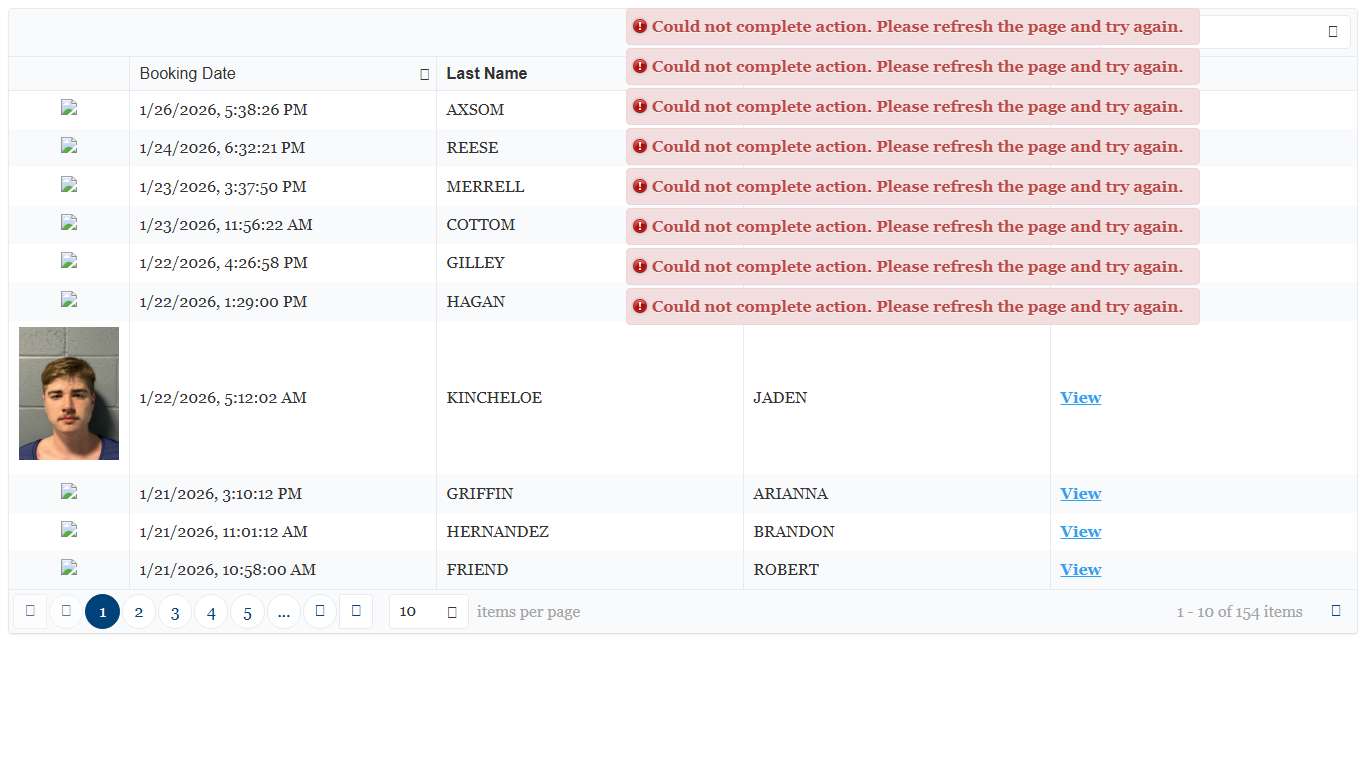Select page 5 in the pager

(x=248, y=612)
